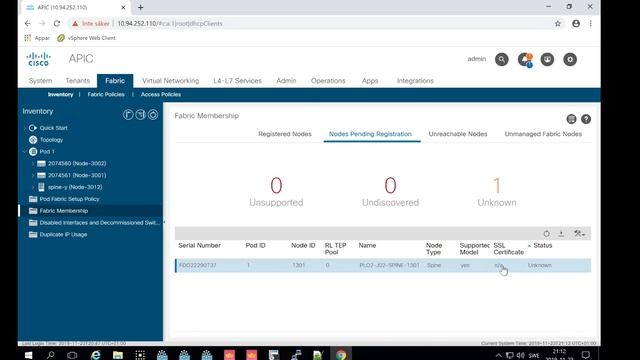Switch to Access Policies submenu

point(161,94)
